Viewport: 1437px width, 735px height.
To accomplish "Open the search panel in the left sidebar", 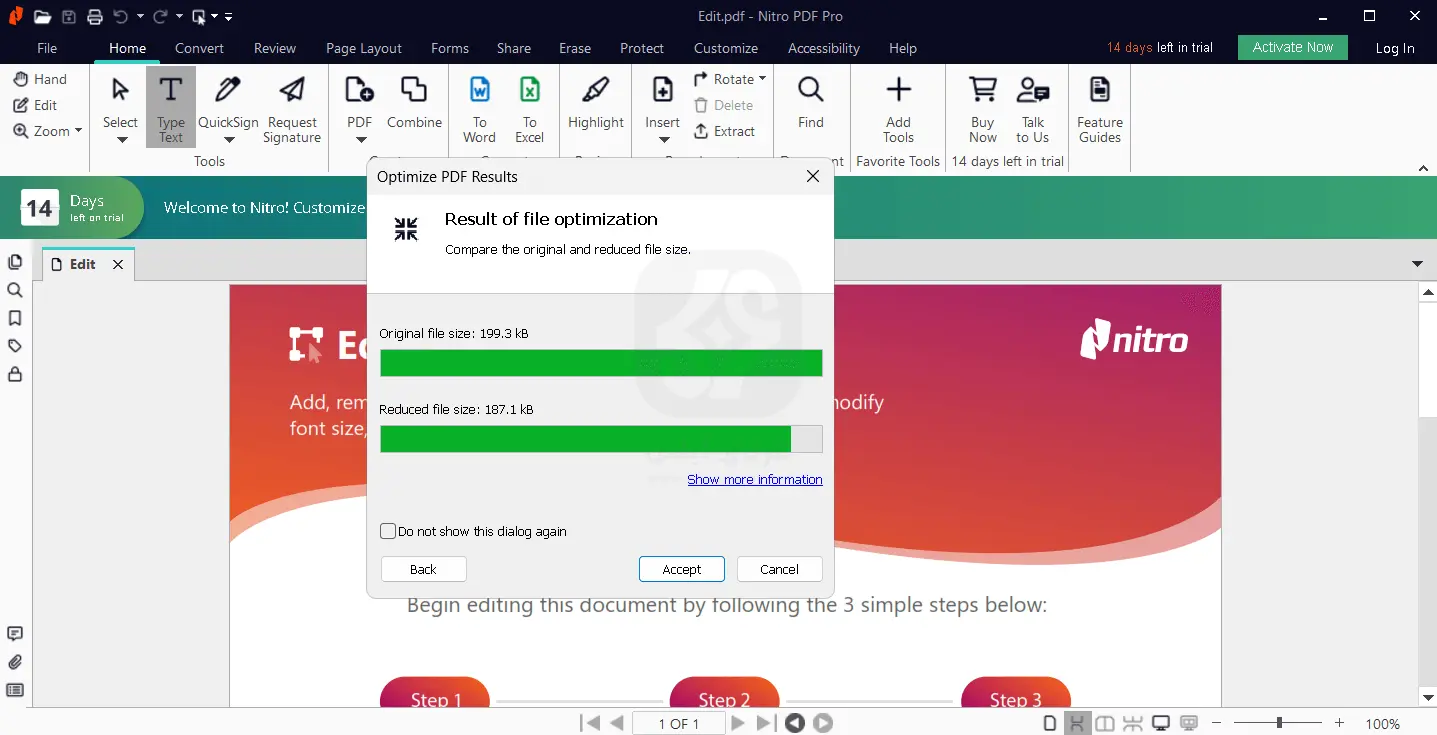I will click(15, 290).
